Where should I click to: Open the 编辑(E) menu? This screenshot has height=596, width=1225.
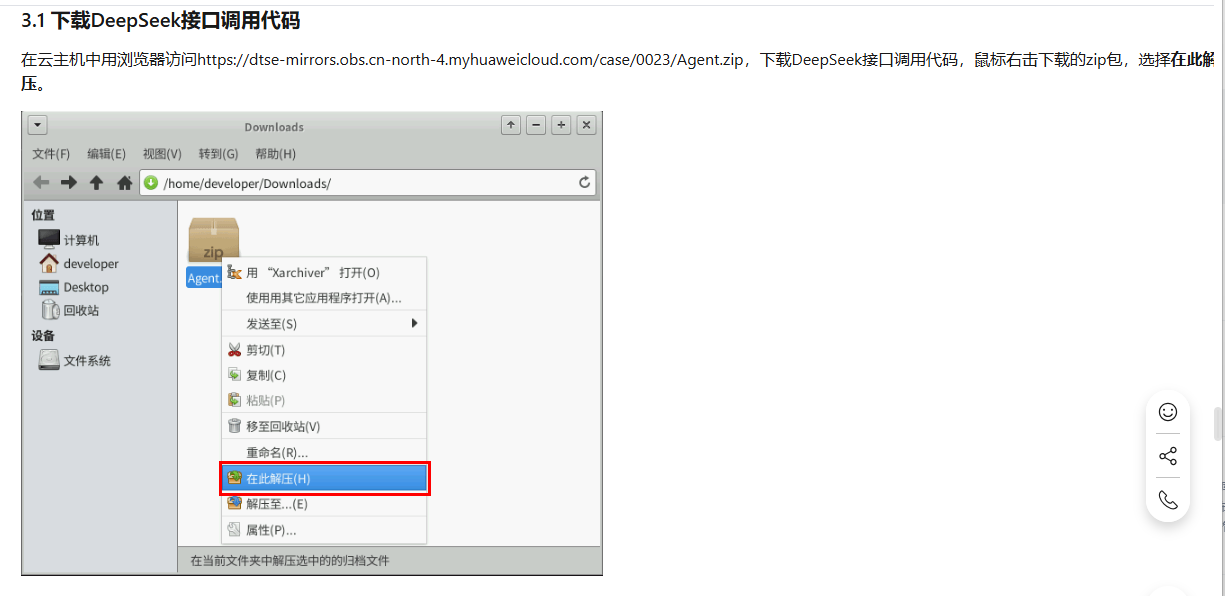[x=106, y=154]
